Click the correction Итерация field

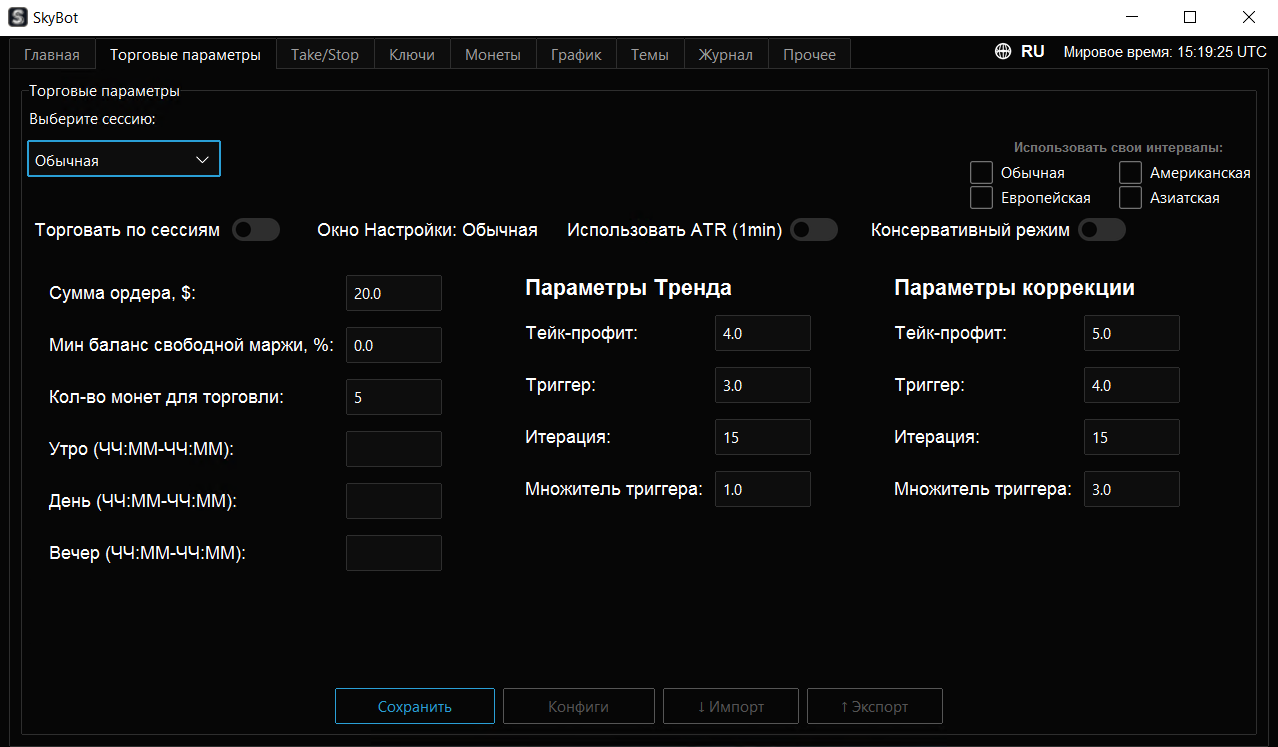tap(1132, 437)
